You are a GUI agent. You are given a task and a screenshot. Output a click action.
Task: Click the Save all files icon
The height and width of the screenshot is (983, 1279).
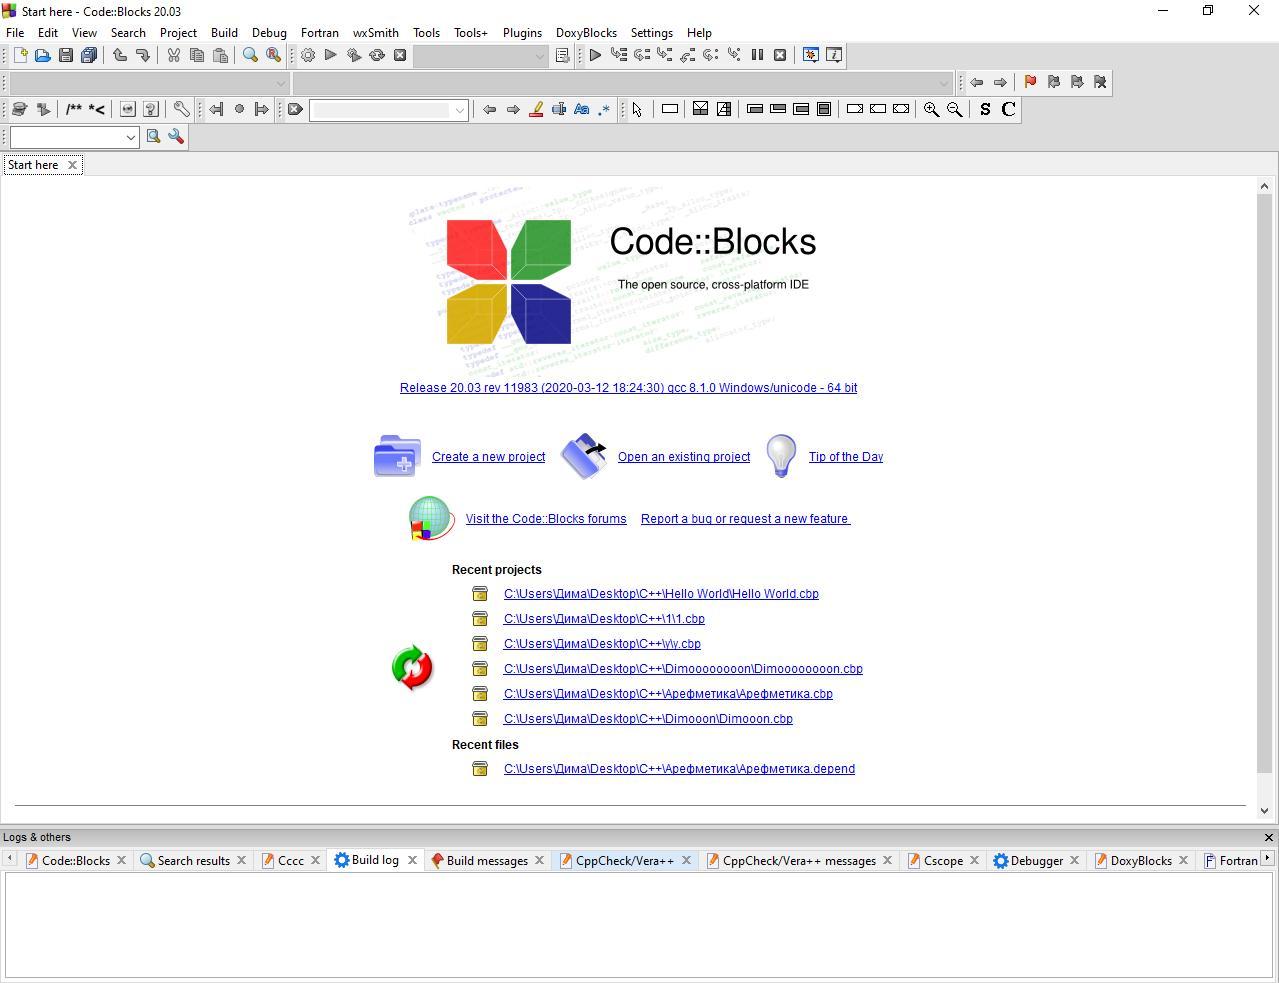[x=89, y=56]
